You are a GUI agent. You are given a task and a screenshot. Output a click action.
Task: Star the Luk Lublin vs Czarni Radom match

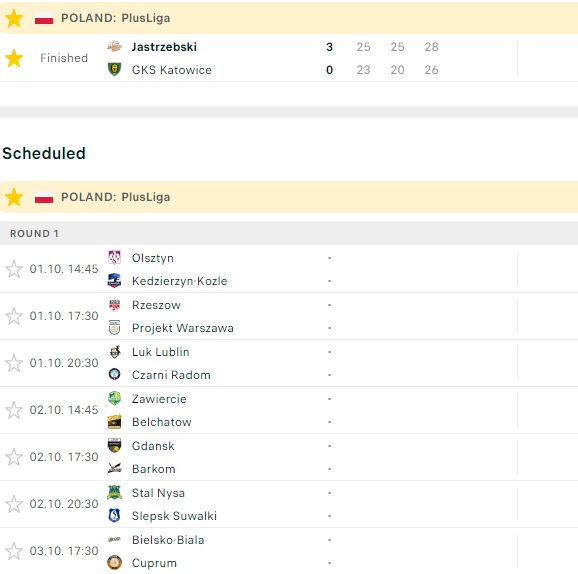14,363
